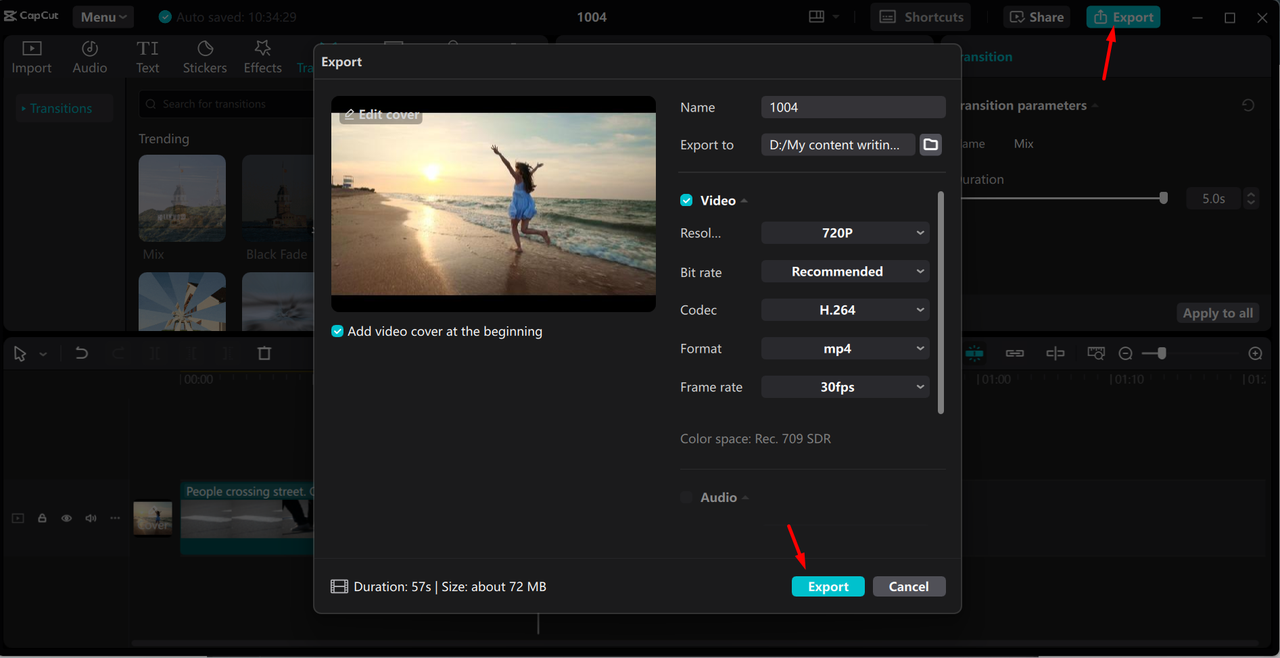Lock the main video track
The width and height of the screenshot is (1280, 658).
point(42,518)
